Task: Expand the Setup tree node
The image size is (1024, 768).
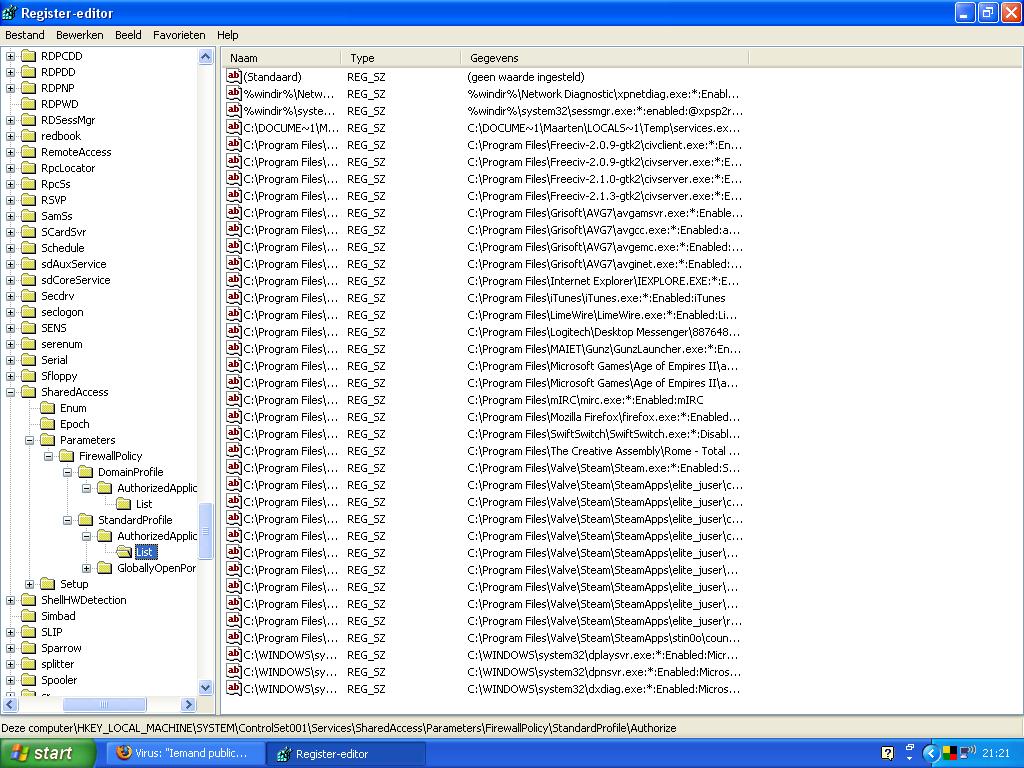Action: [29, 584]
